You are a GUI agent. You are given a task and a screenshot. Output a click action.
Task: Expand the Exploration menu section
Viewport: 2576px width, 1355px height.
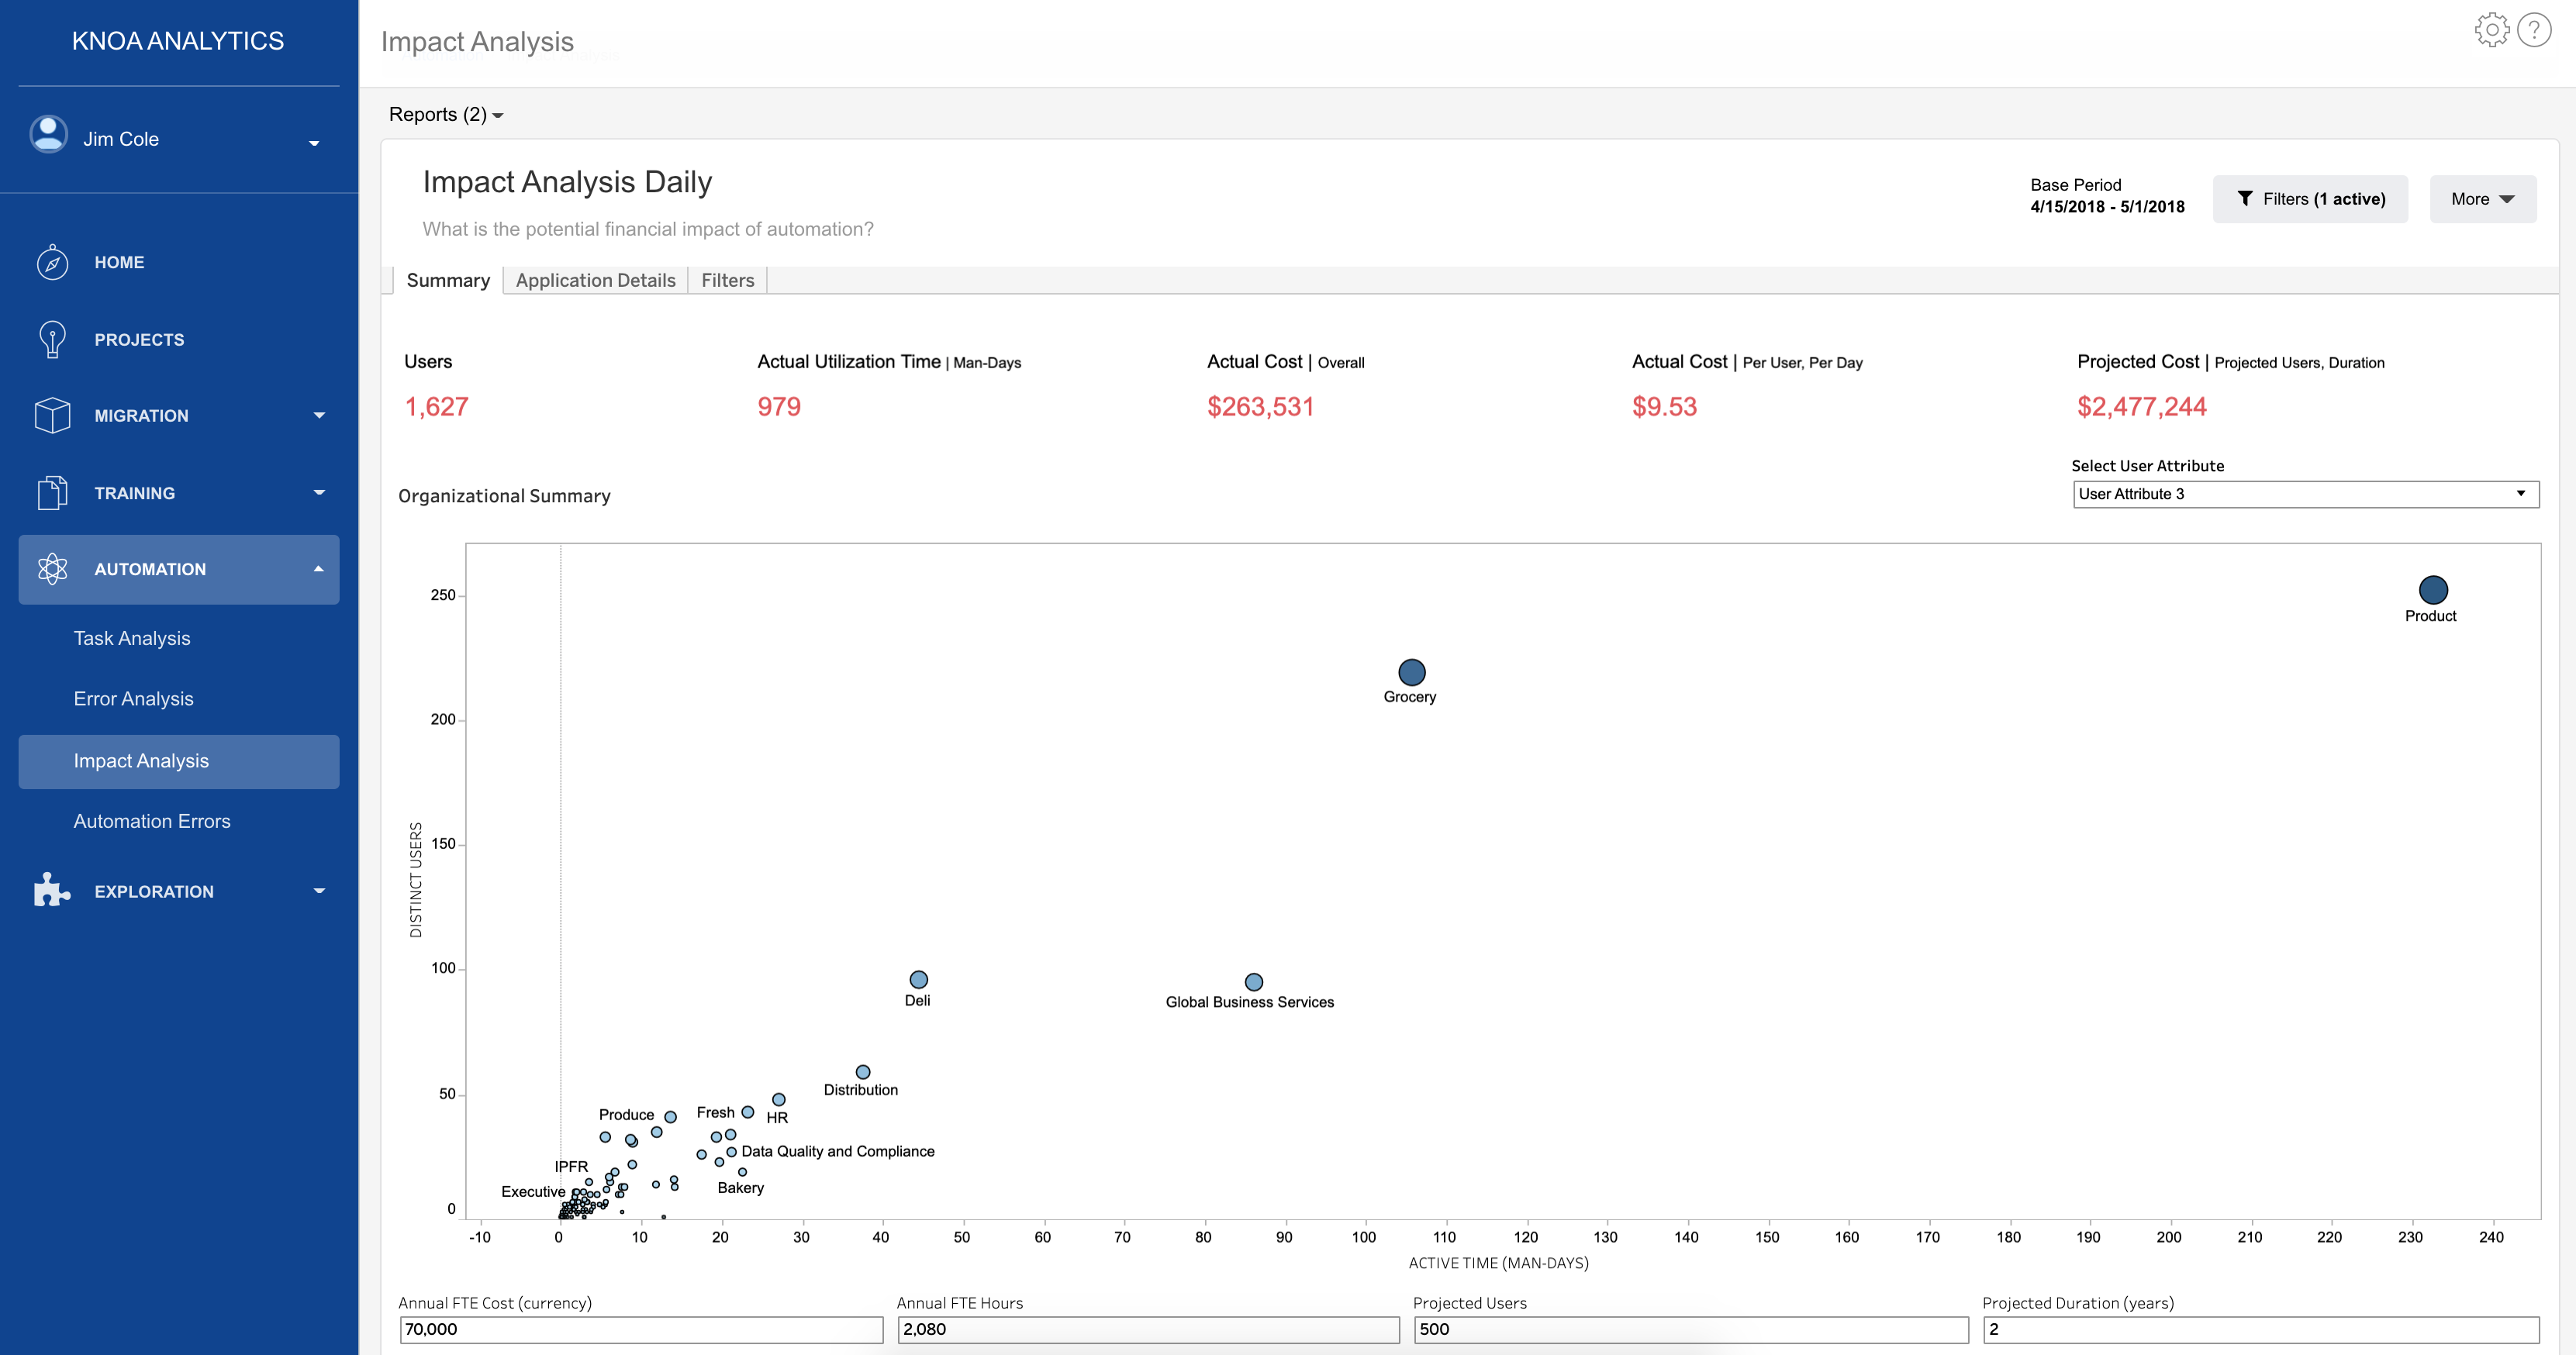pos(319,890)
